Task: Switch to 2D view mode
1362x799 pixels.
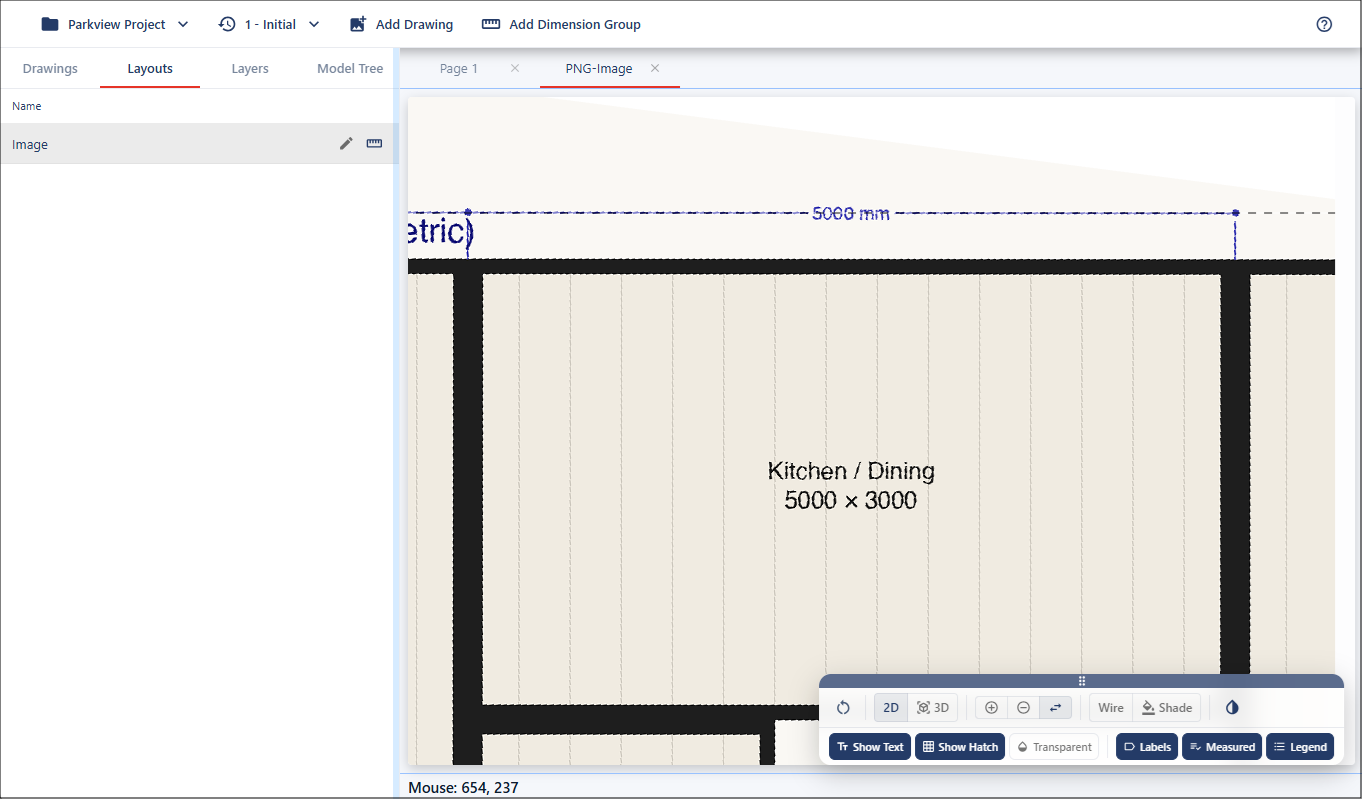Action: tap(891, 708)
